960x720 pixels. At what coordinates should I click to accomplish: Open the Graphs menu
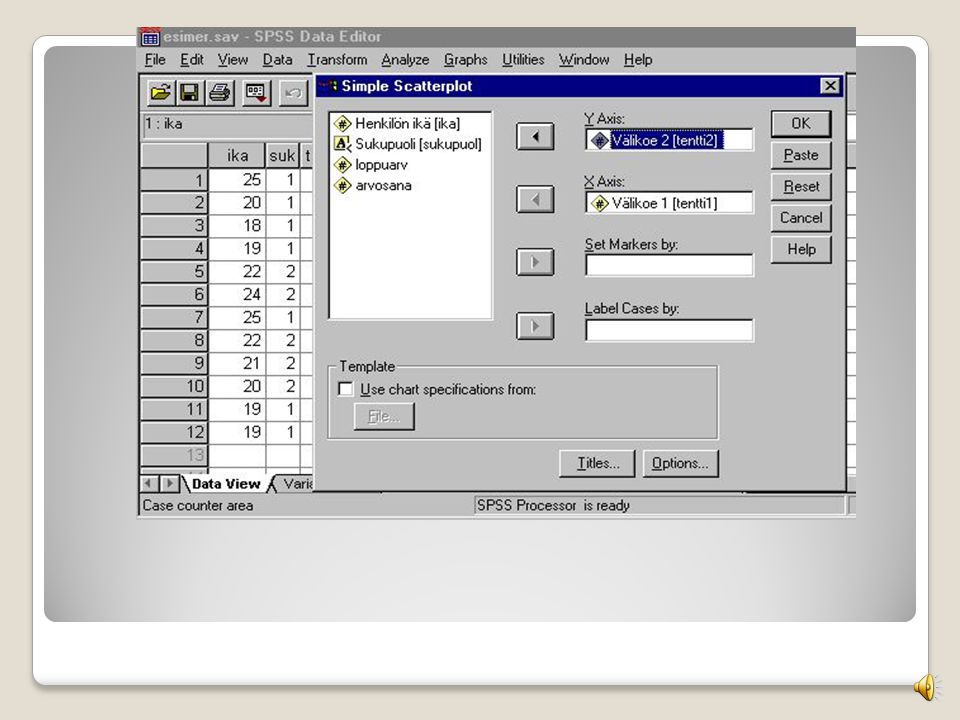(x=465, y=59)
